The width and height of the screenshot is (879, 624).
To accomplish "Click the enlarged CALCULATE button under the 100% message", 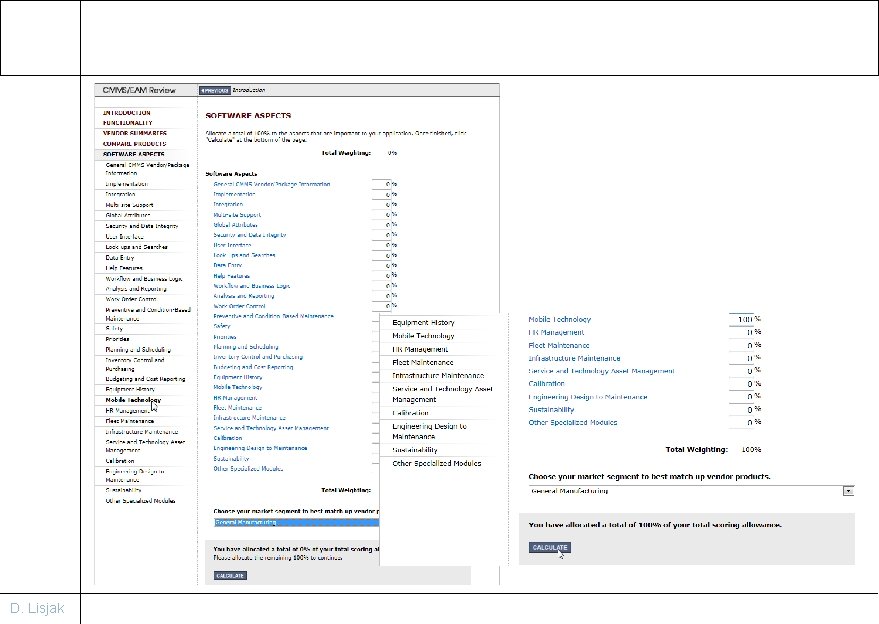I will point(550,548).
